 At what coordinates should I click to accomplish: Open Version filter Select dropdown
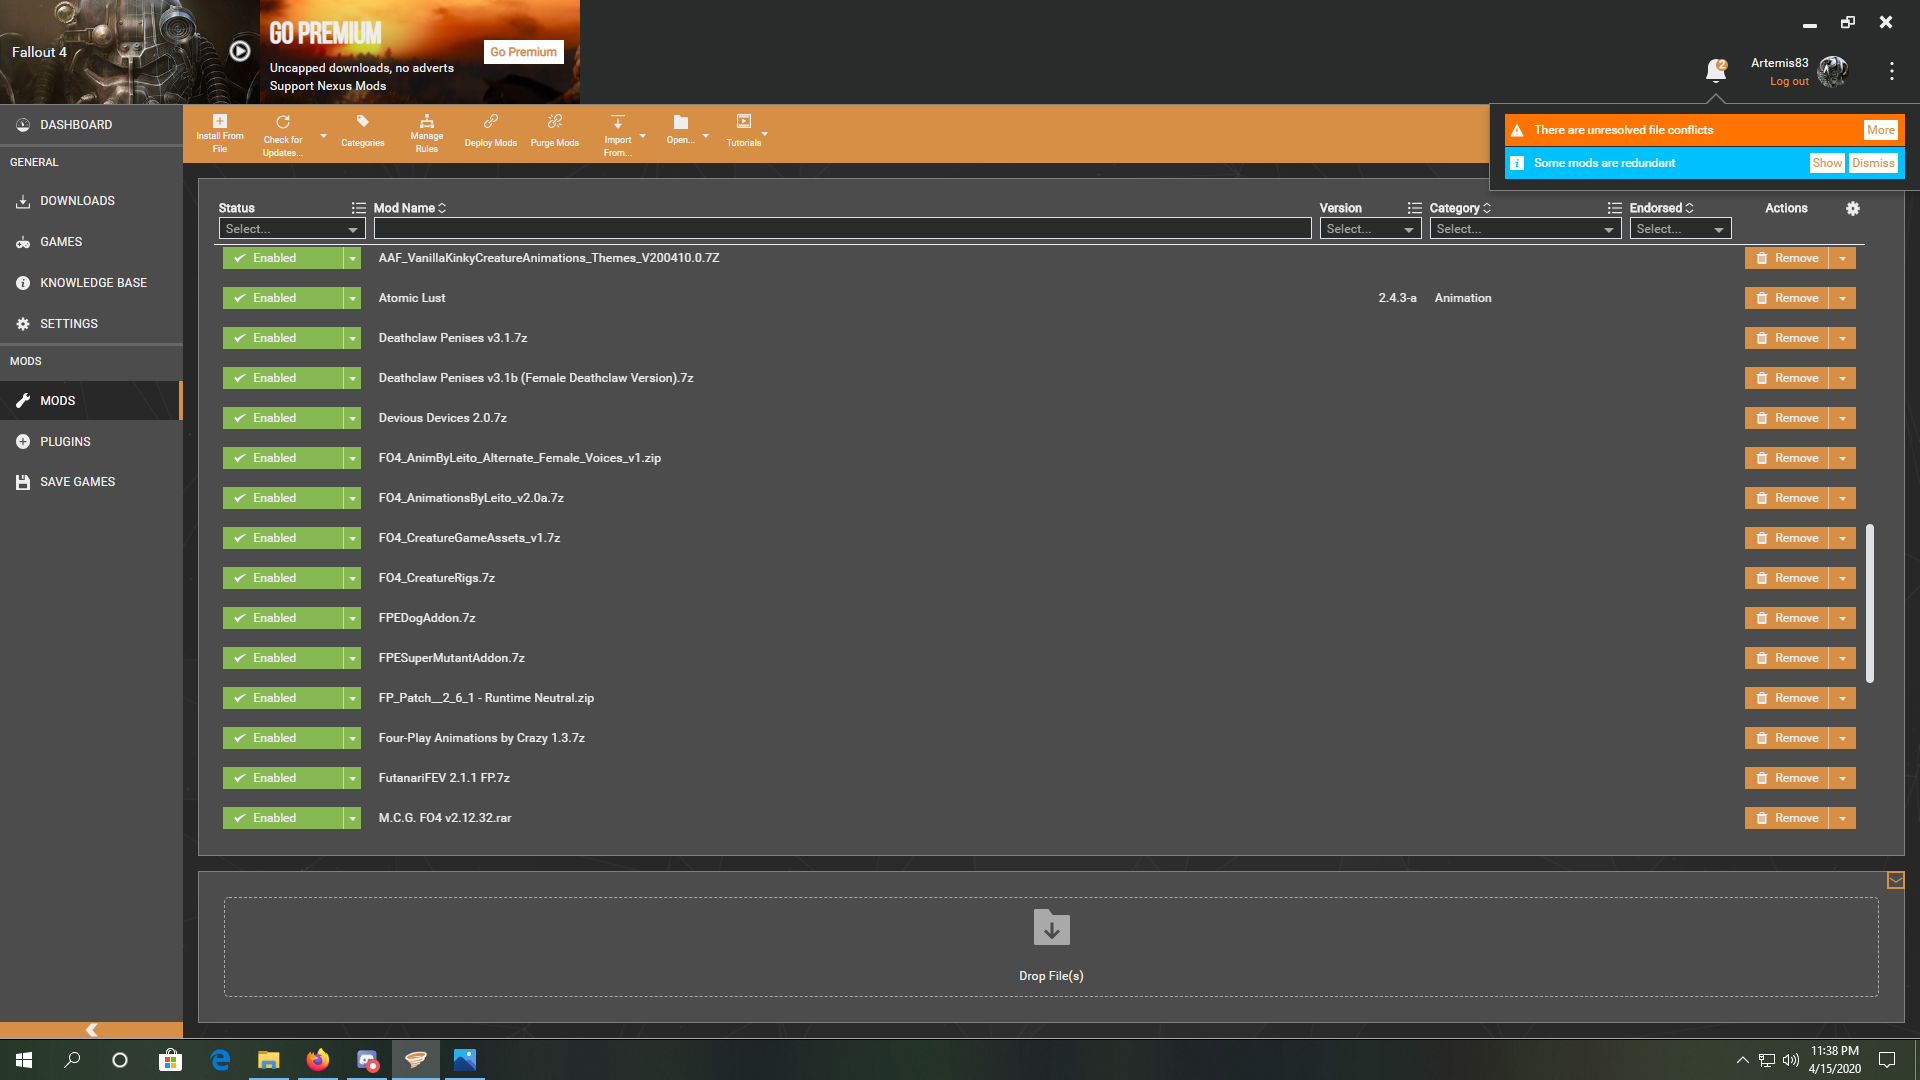coord(1370,229)
